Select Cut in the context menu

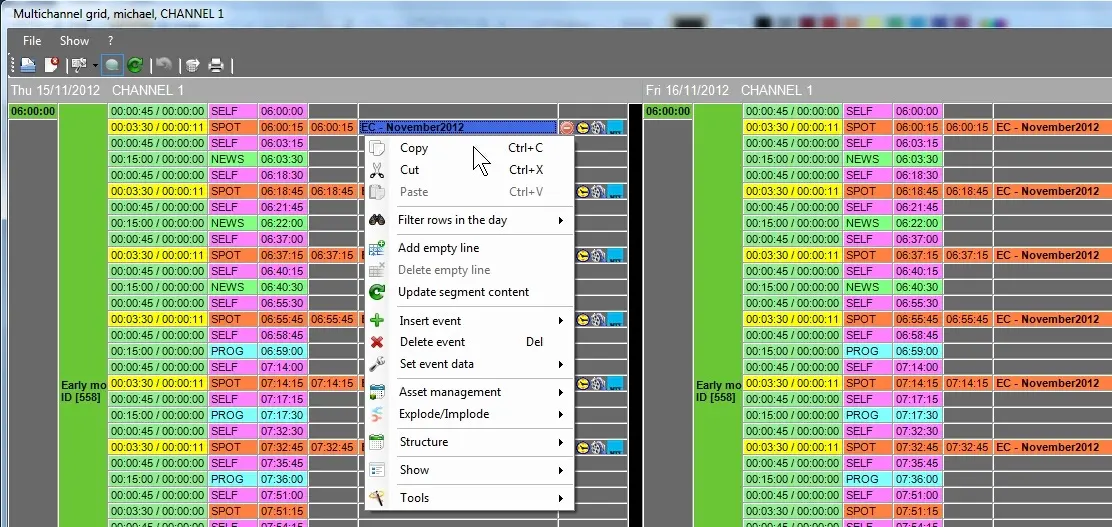click(409, 170)
